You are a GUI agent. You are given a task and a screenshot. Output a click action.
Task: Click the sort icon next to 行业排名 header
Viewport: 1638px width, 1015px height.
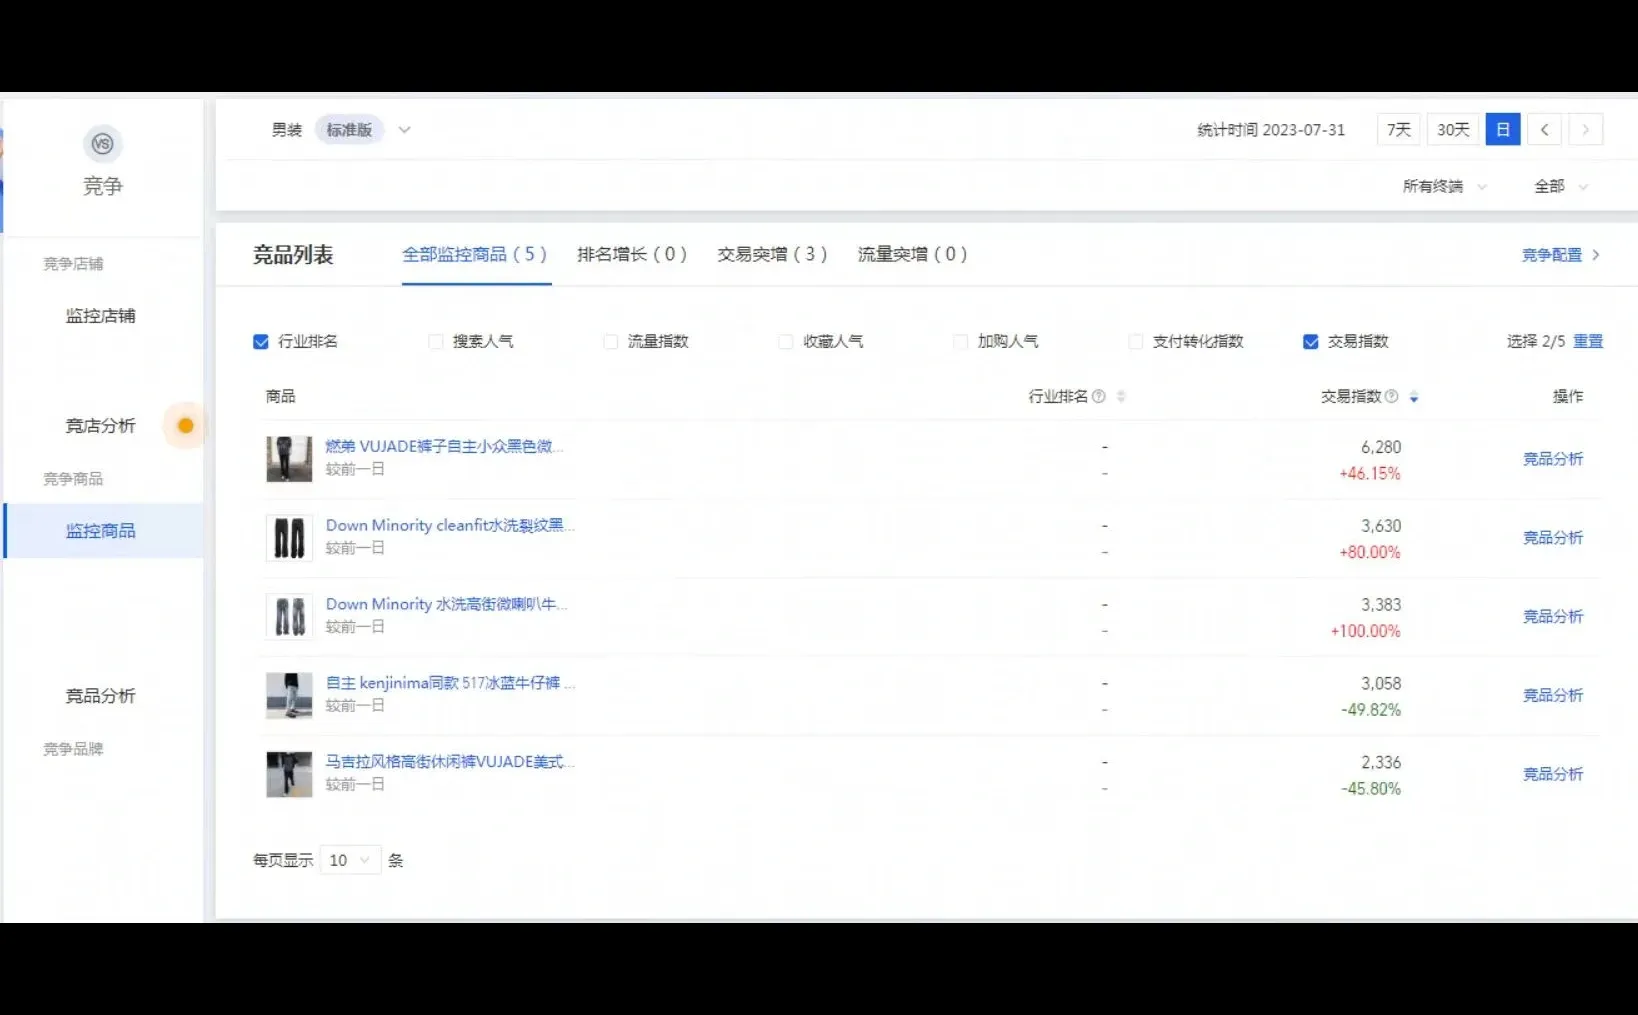(1121, 396)
